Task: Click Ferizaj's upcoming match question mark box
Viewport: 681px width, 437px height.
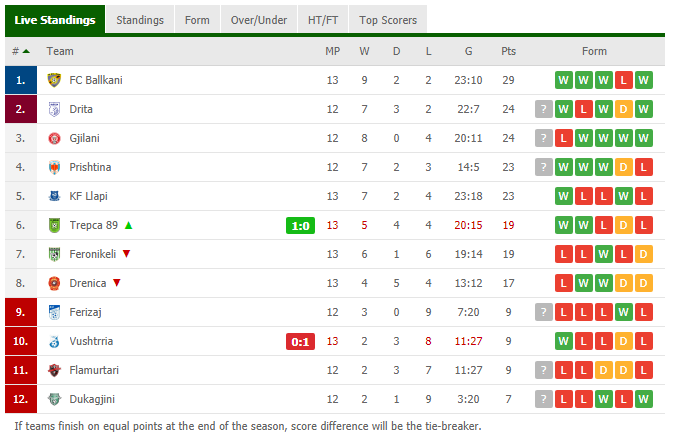Action: point(543,312)
